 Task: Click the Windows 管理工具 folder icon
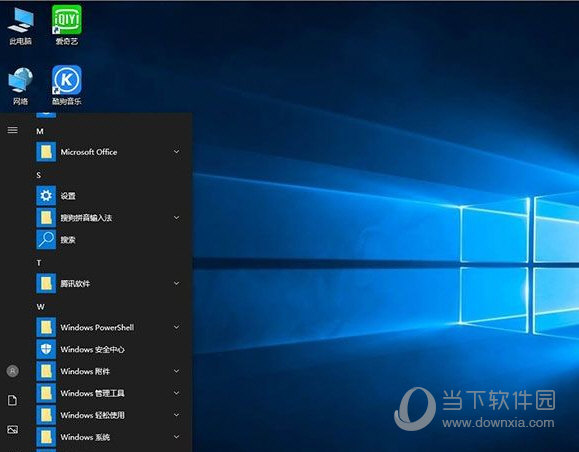[46, 393]
